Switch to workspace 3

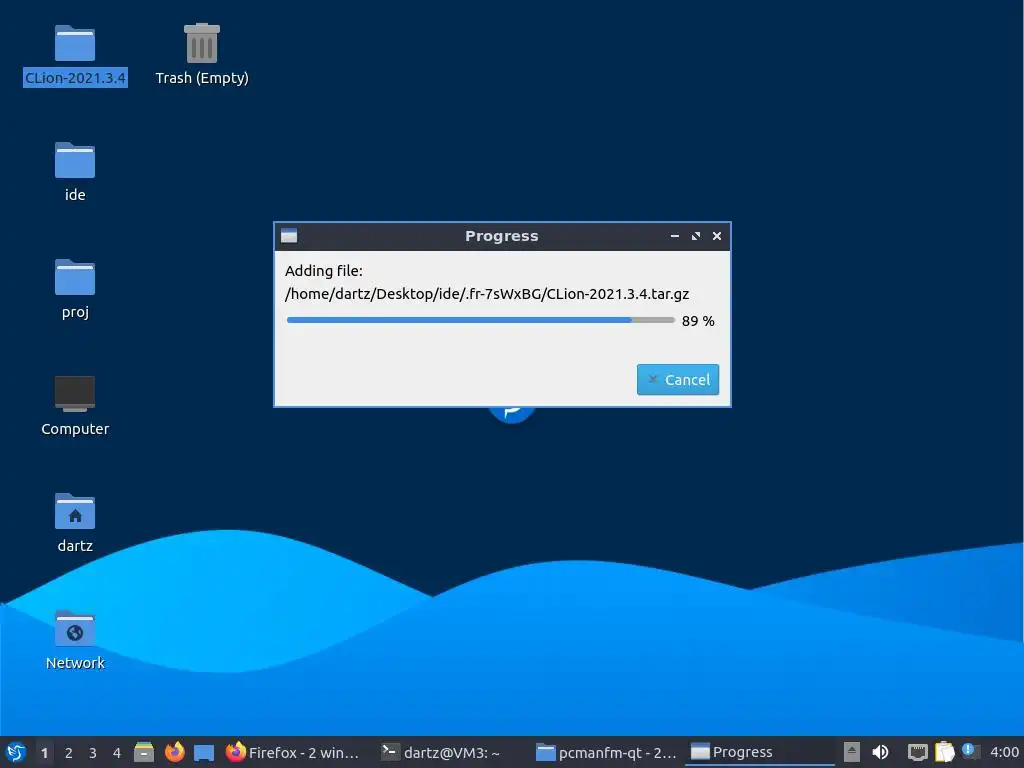click(x=93, y=752)
